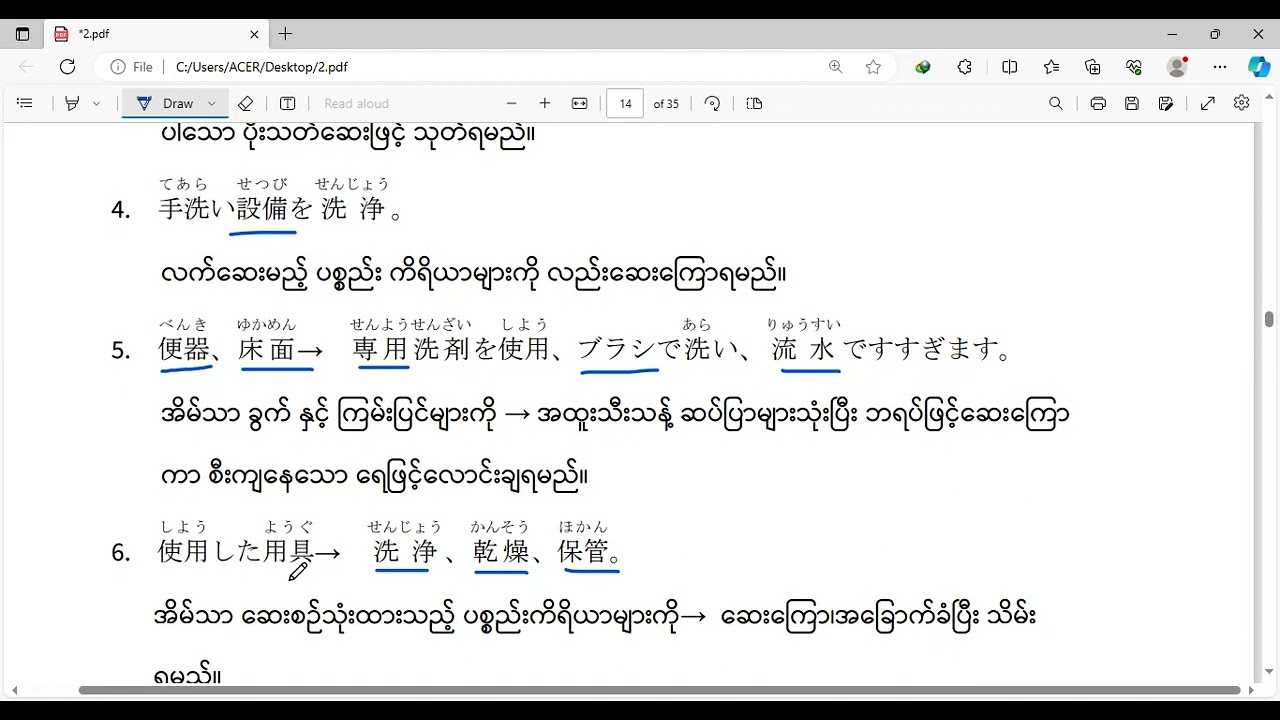
Task: Open the Internet Download Manager extension
Action: pos(923,67)
